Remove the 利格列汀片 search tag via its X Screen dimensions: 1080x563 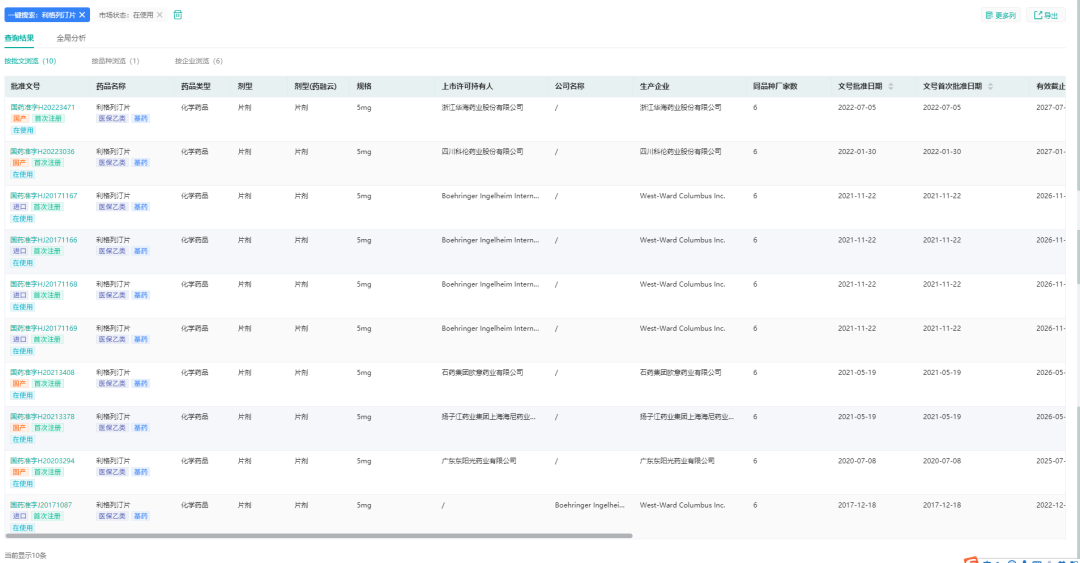[x=82, y=14]
